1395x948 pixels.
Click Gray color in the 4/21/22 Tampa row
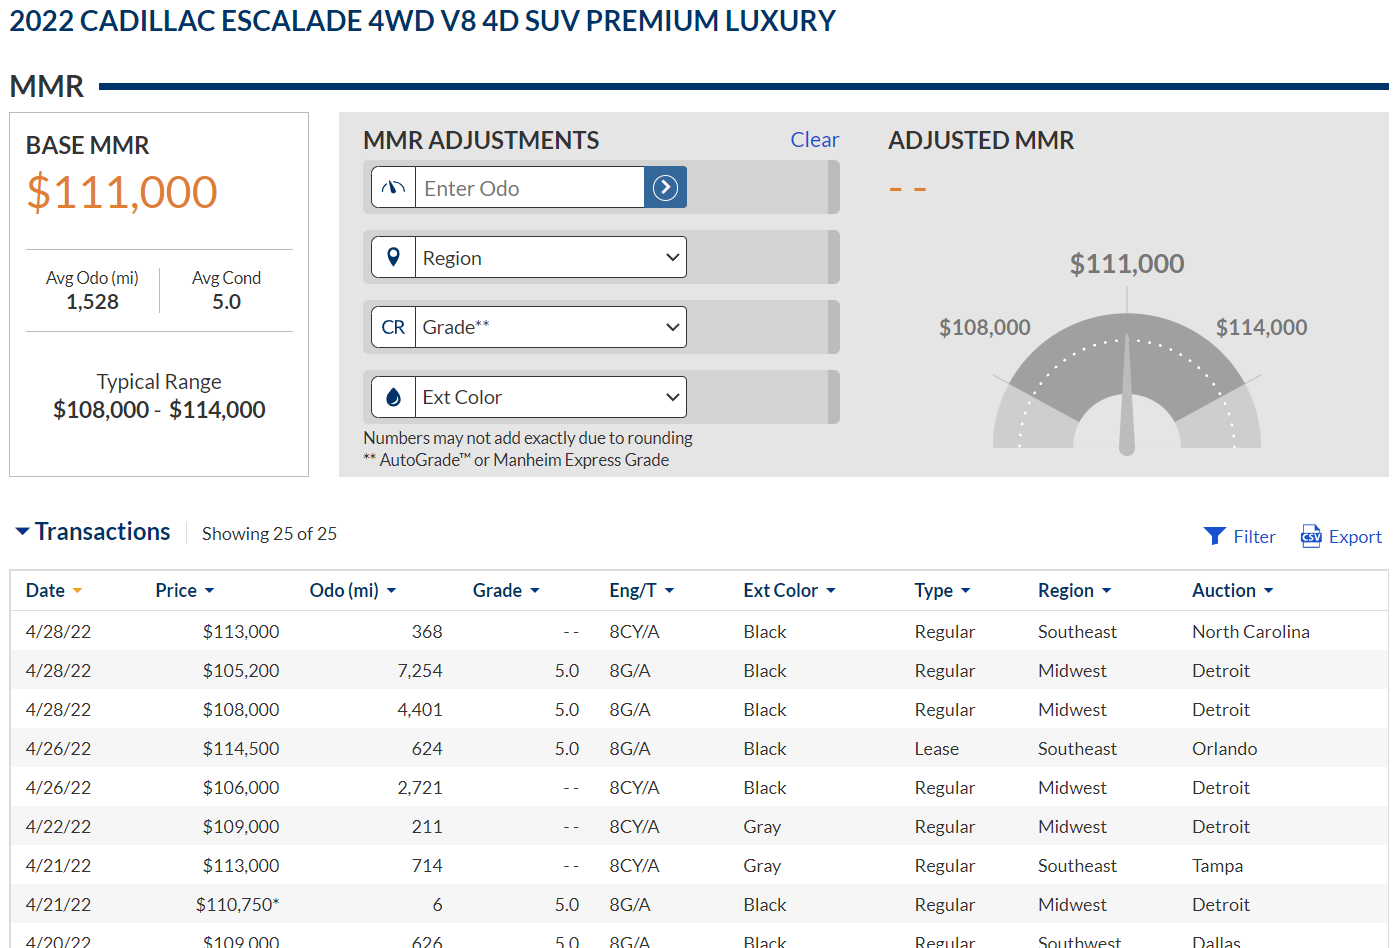click(762, 866)
